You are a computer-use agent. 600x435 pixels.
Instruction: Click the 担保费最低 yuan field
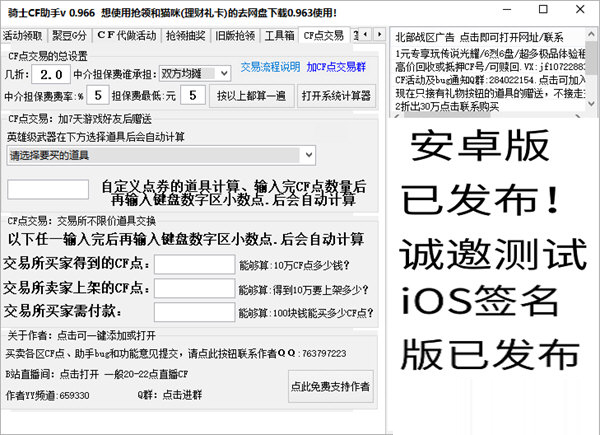tap(192, 95)
